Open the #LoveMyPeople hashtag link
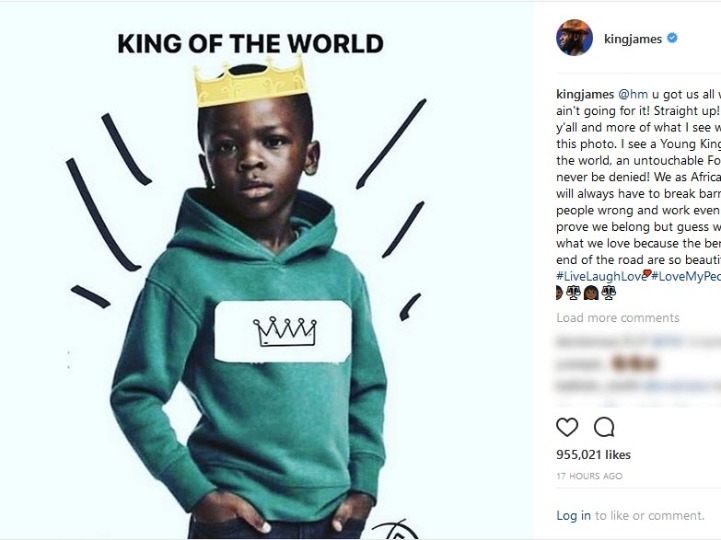Viewport: 721px width, 540px height. tap(686, 275)
